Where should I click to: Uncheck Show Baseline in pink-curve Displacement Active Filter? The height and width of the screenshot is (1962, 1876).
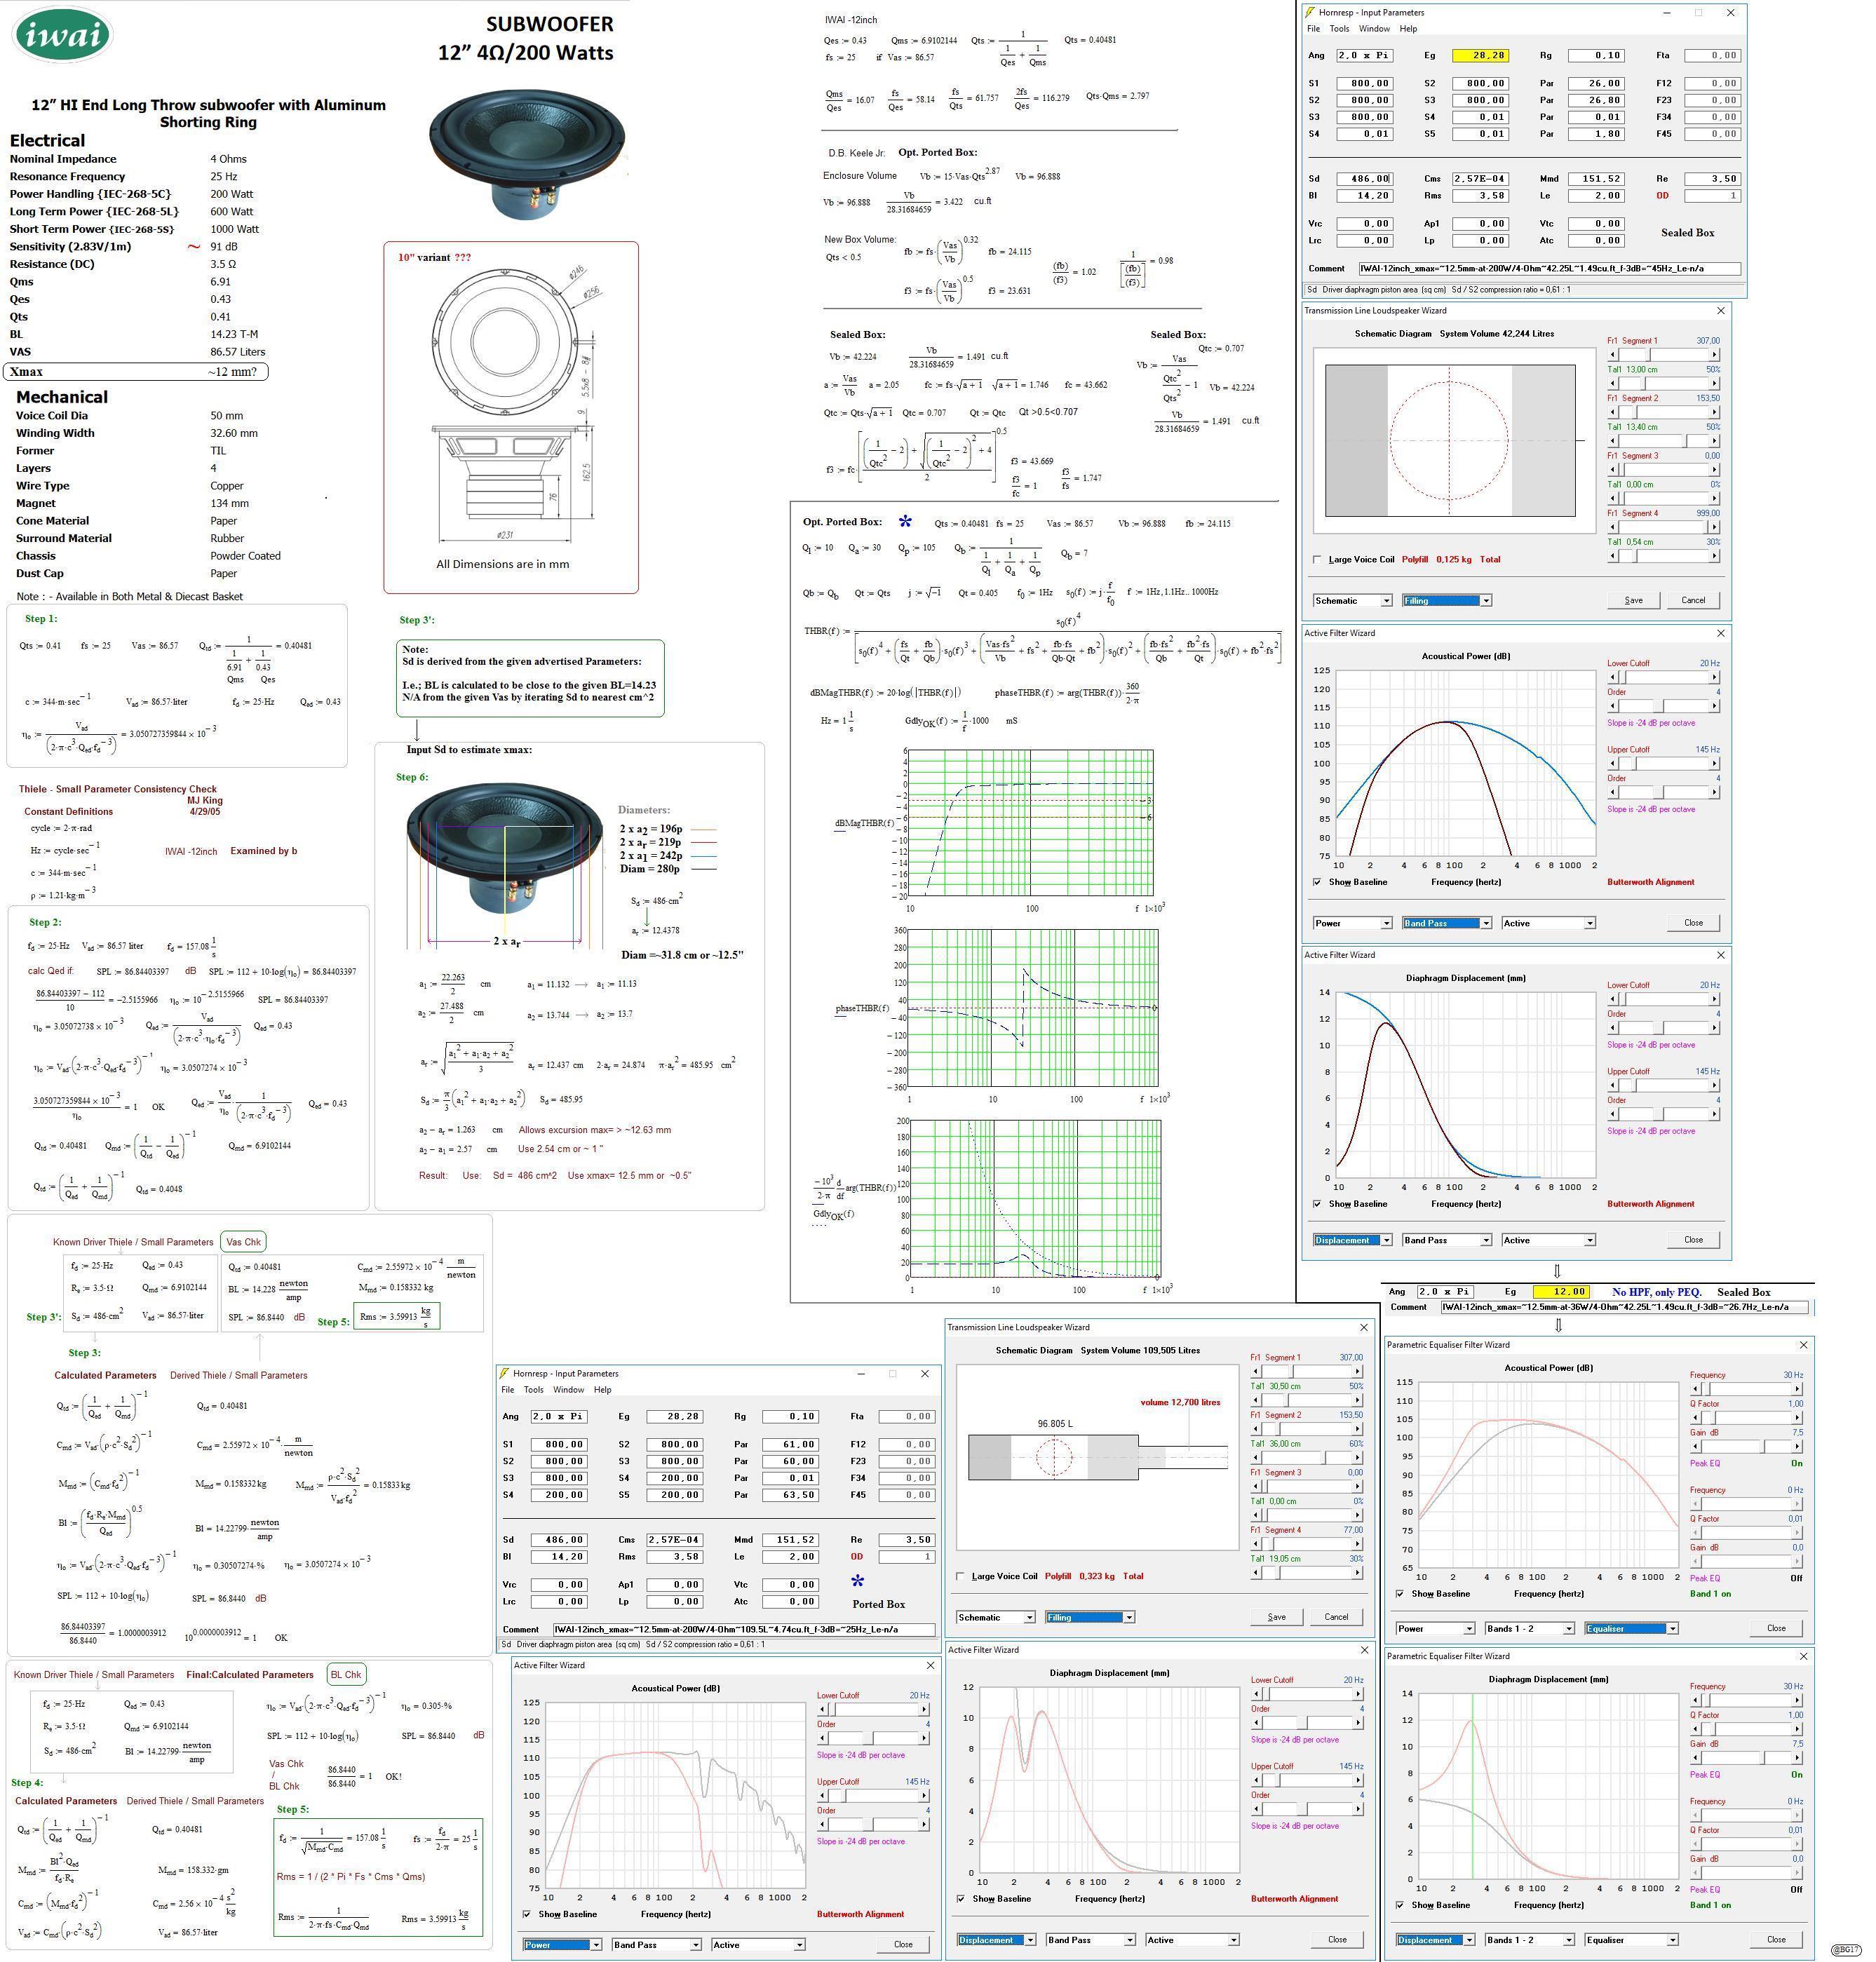pos(961,1898)
